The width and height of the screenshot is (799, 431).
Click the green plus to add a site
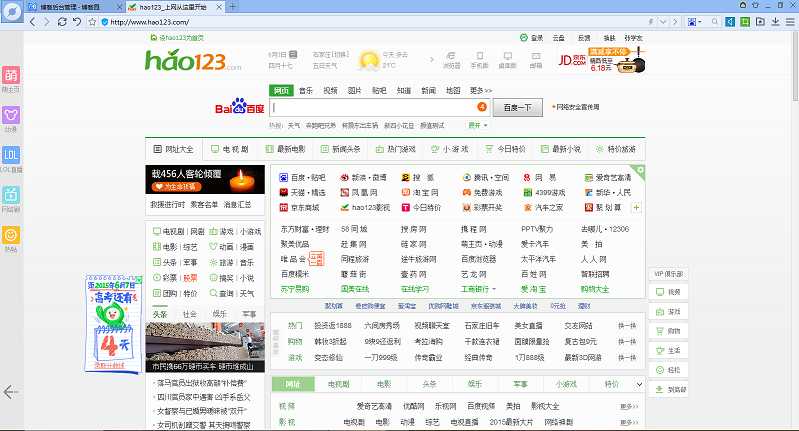[636, 207]
